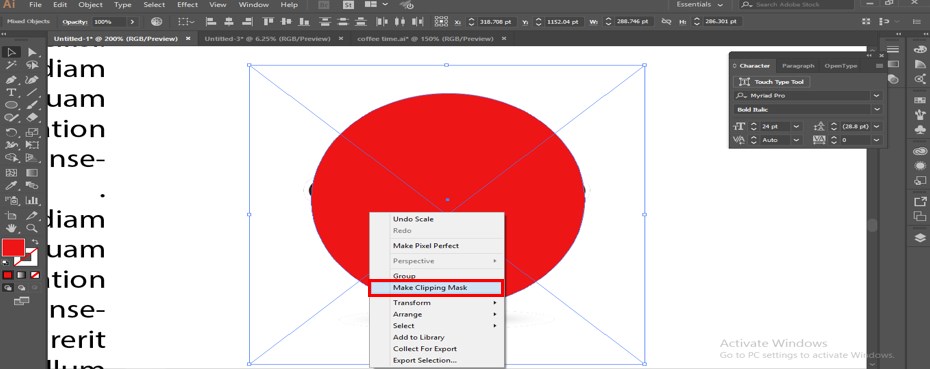
Task: Select the Paintbrush tool
Action: coord(32,105)
